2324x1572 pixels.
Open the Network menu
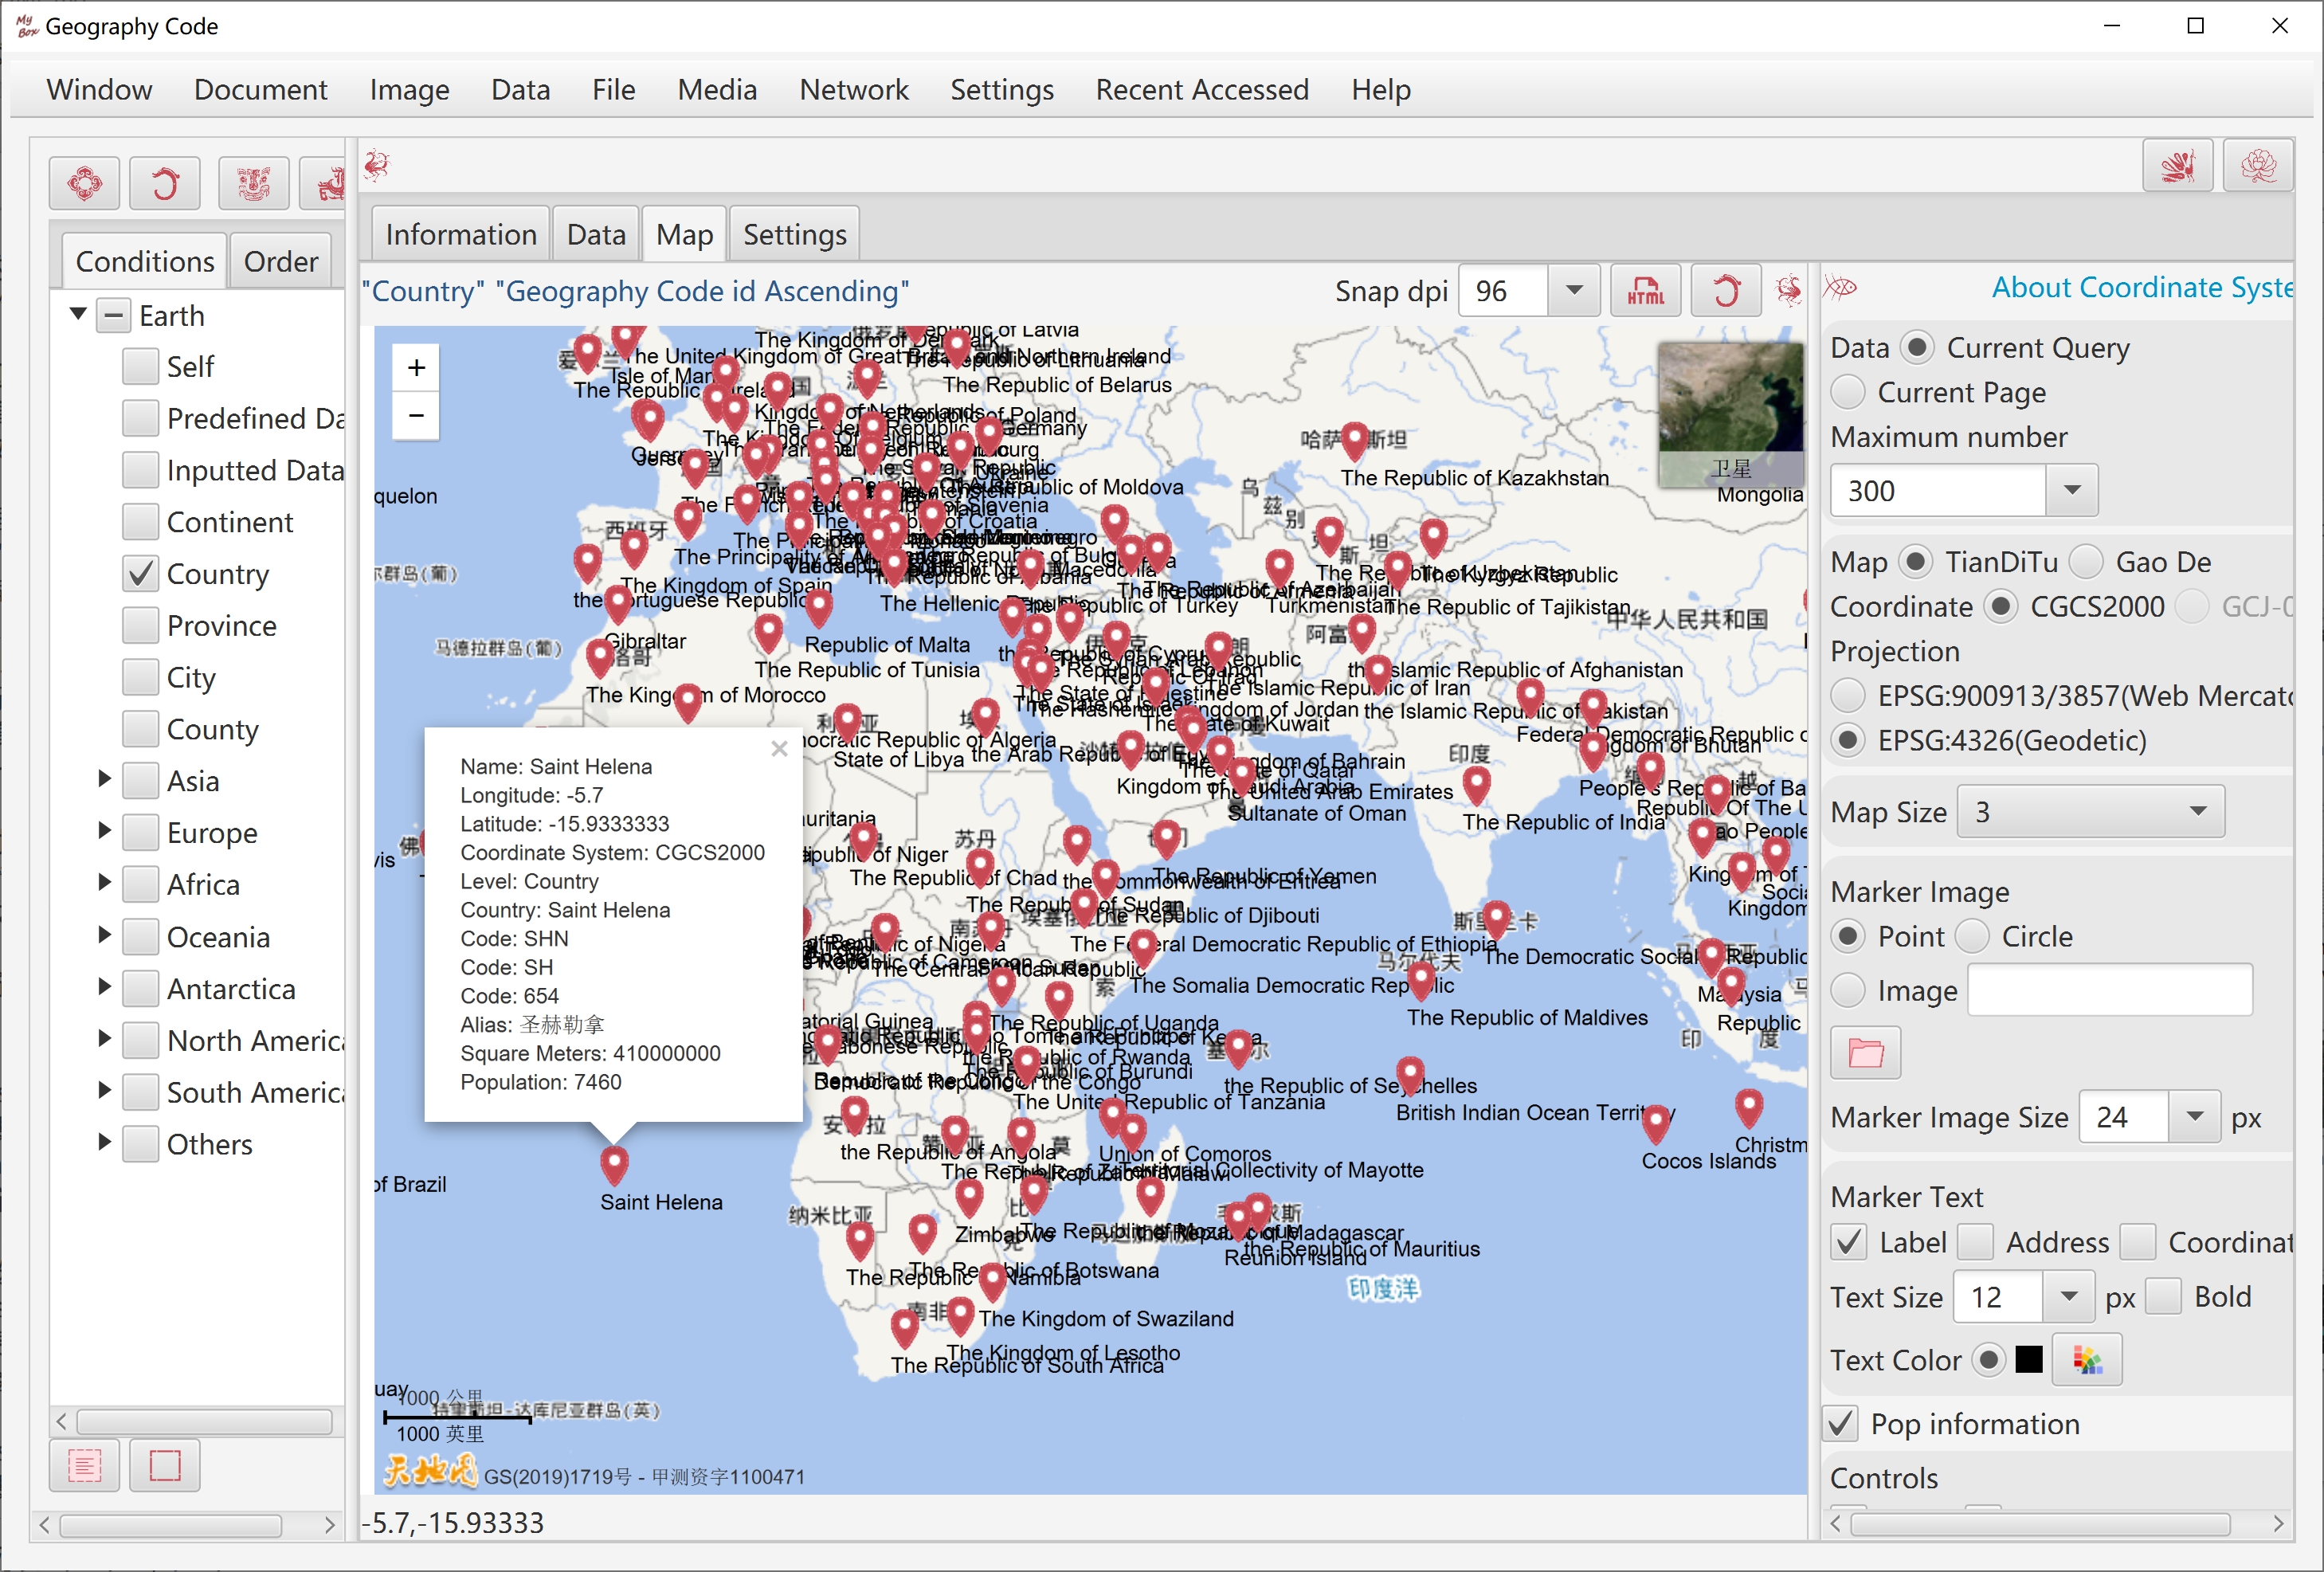[x=853, y=90]
